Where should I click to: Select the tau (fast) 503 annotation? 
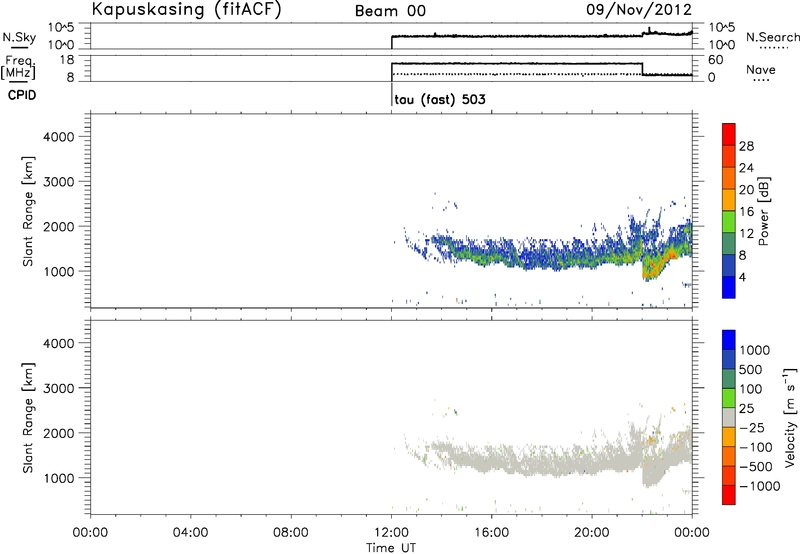pos(440,99)
